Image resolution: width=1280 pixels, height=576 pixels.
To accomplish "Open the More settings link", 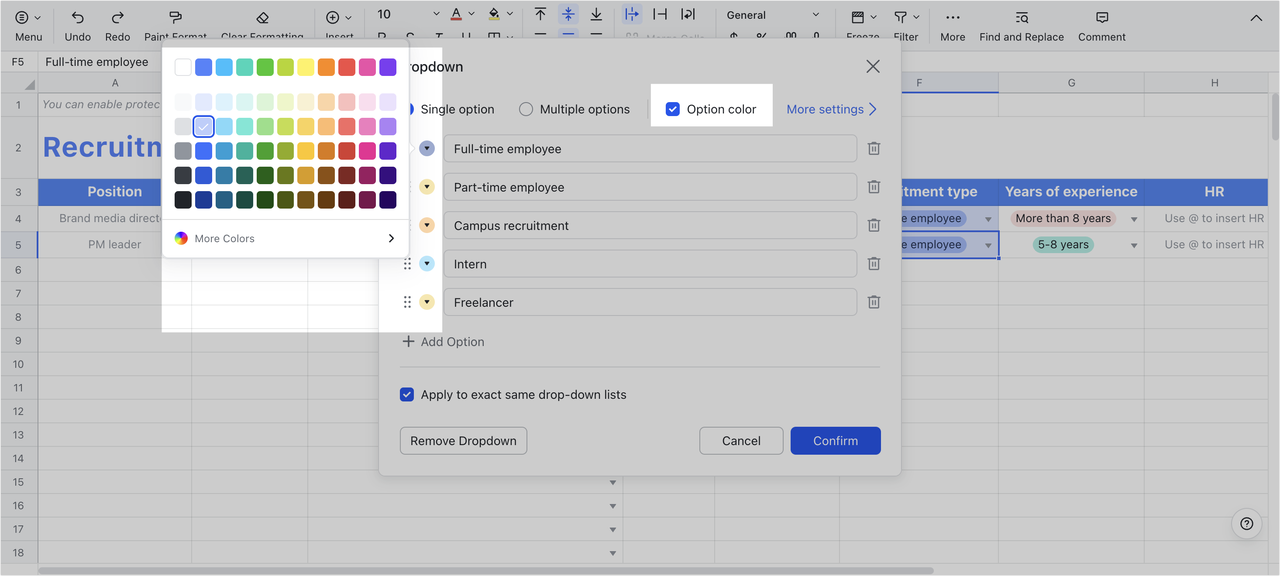I will pos(832,108).
